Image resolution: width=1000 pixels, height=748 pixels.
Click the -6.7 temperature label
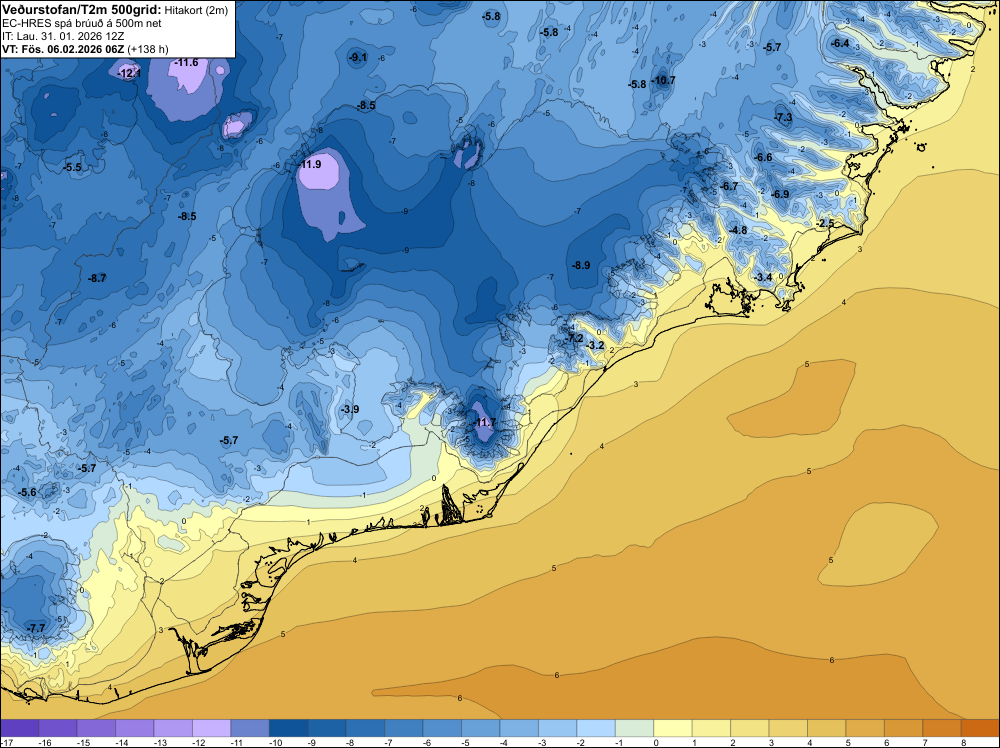tap(728, 186)
